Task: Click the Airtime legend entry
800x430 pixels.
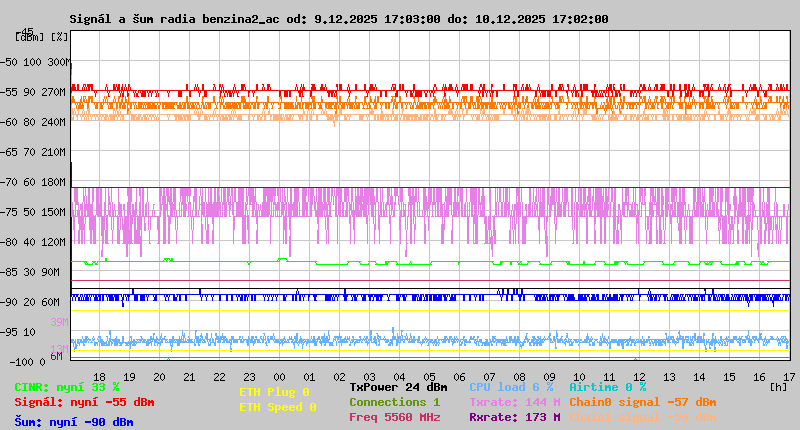Action: pos(607,387)
